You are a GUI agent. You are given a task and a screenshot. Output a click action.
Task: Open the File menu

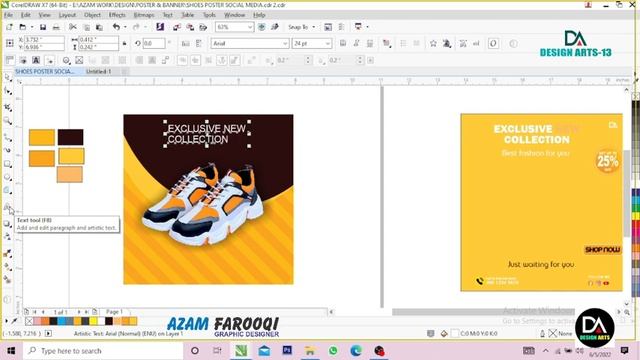click(x=8, y=15)
